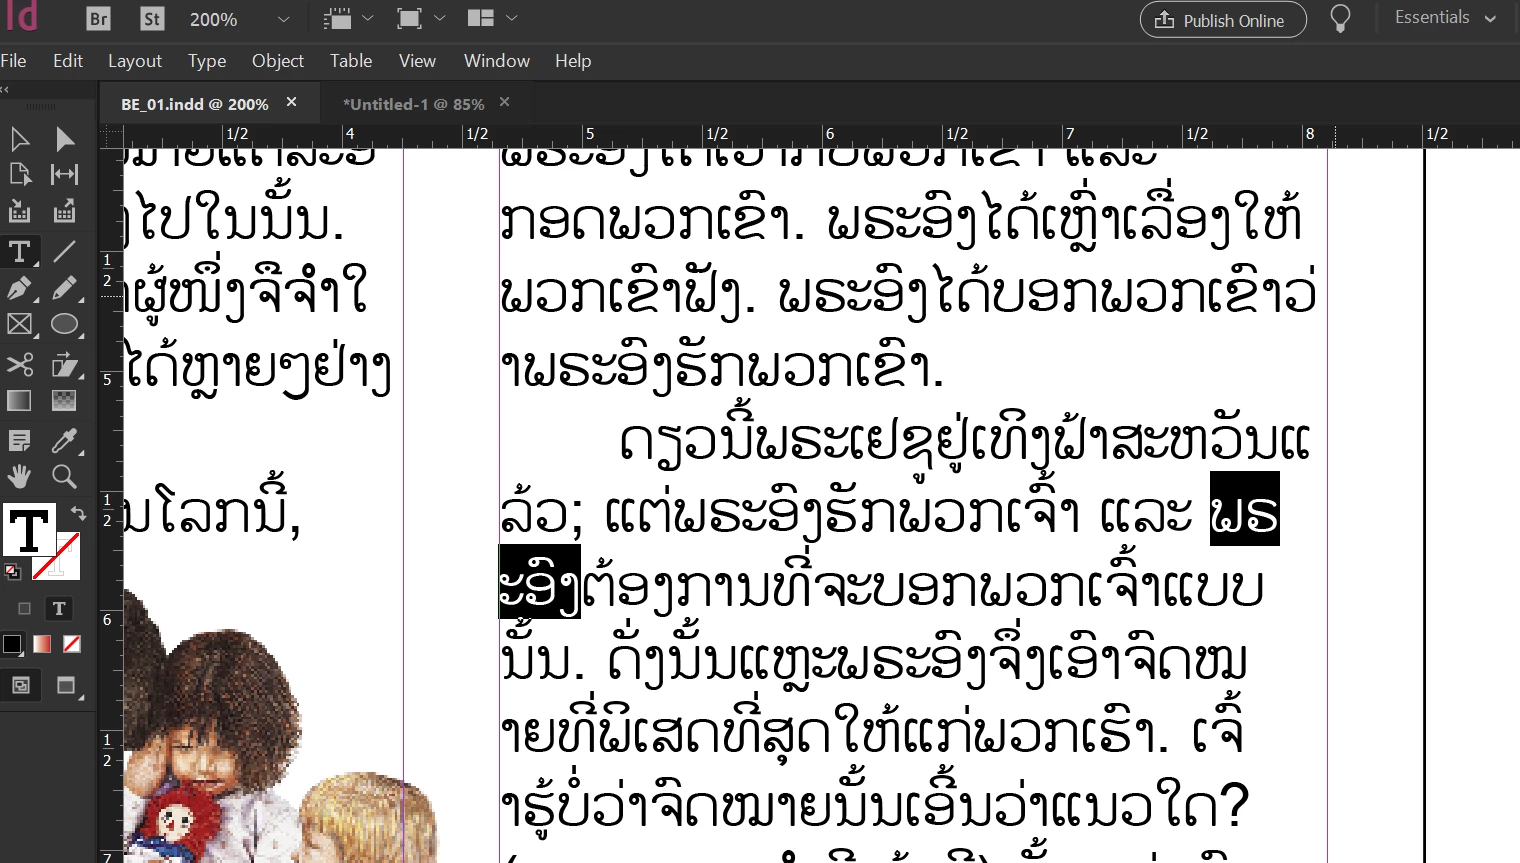Select the Gradient Swatch tool

coord(19,401)
